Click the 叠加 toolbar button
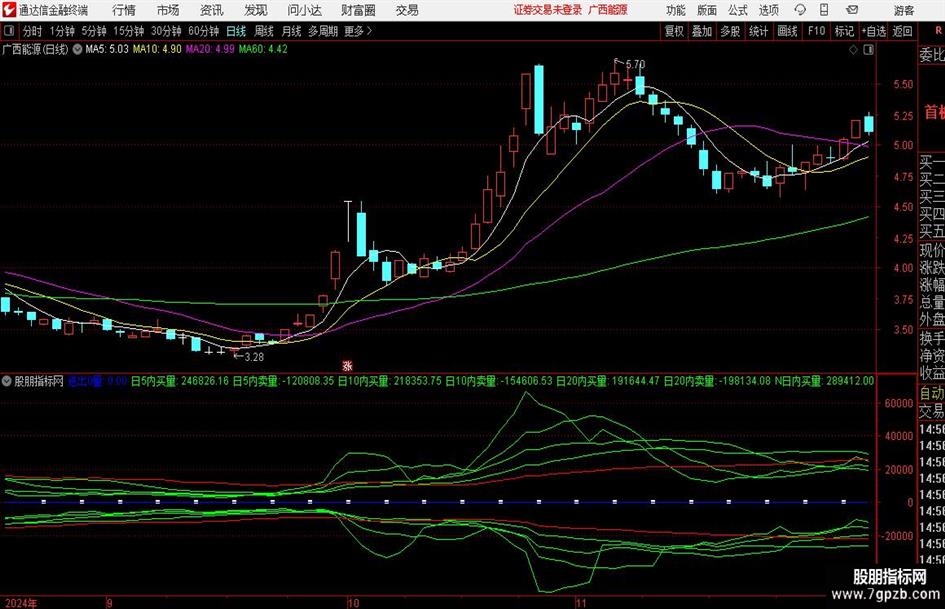The width and height of the screenshot is (945, 609). pyautogui.click(x=702, y=31)
